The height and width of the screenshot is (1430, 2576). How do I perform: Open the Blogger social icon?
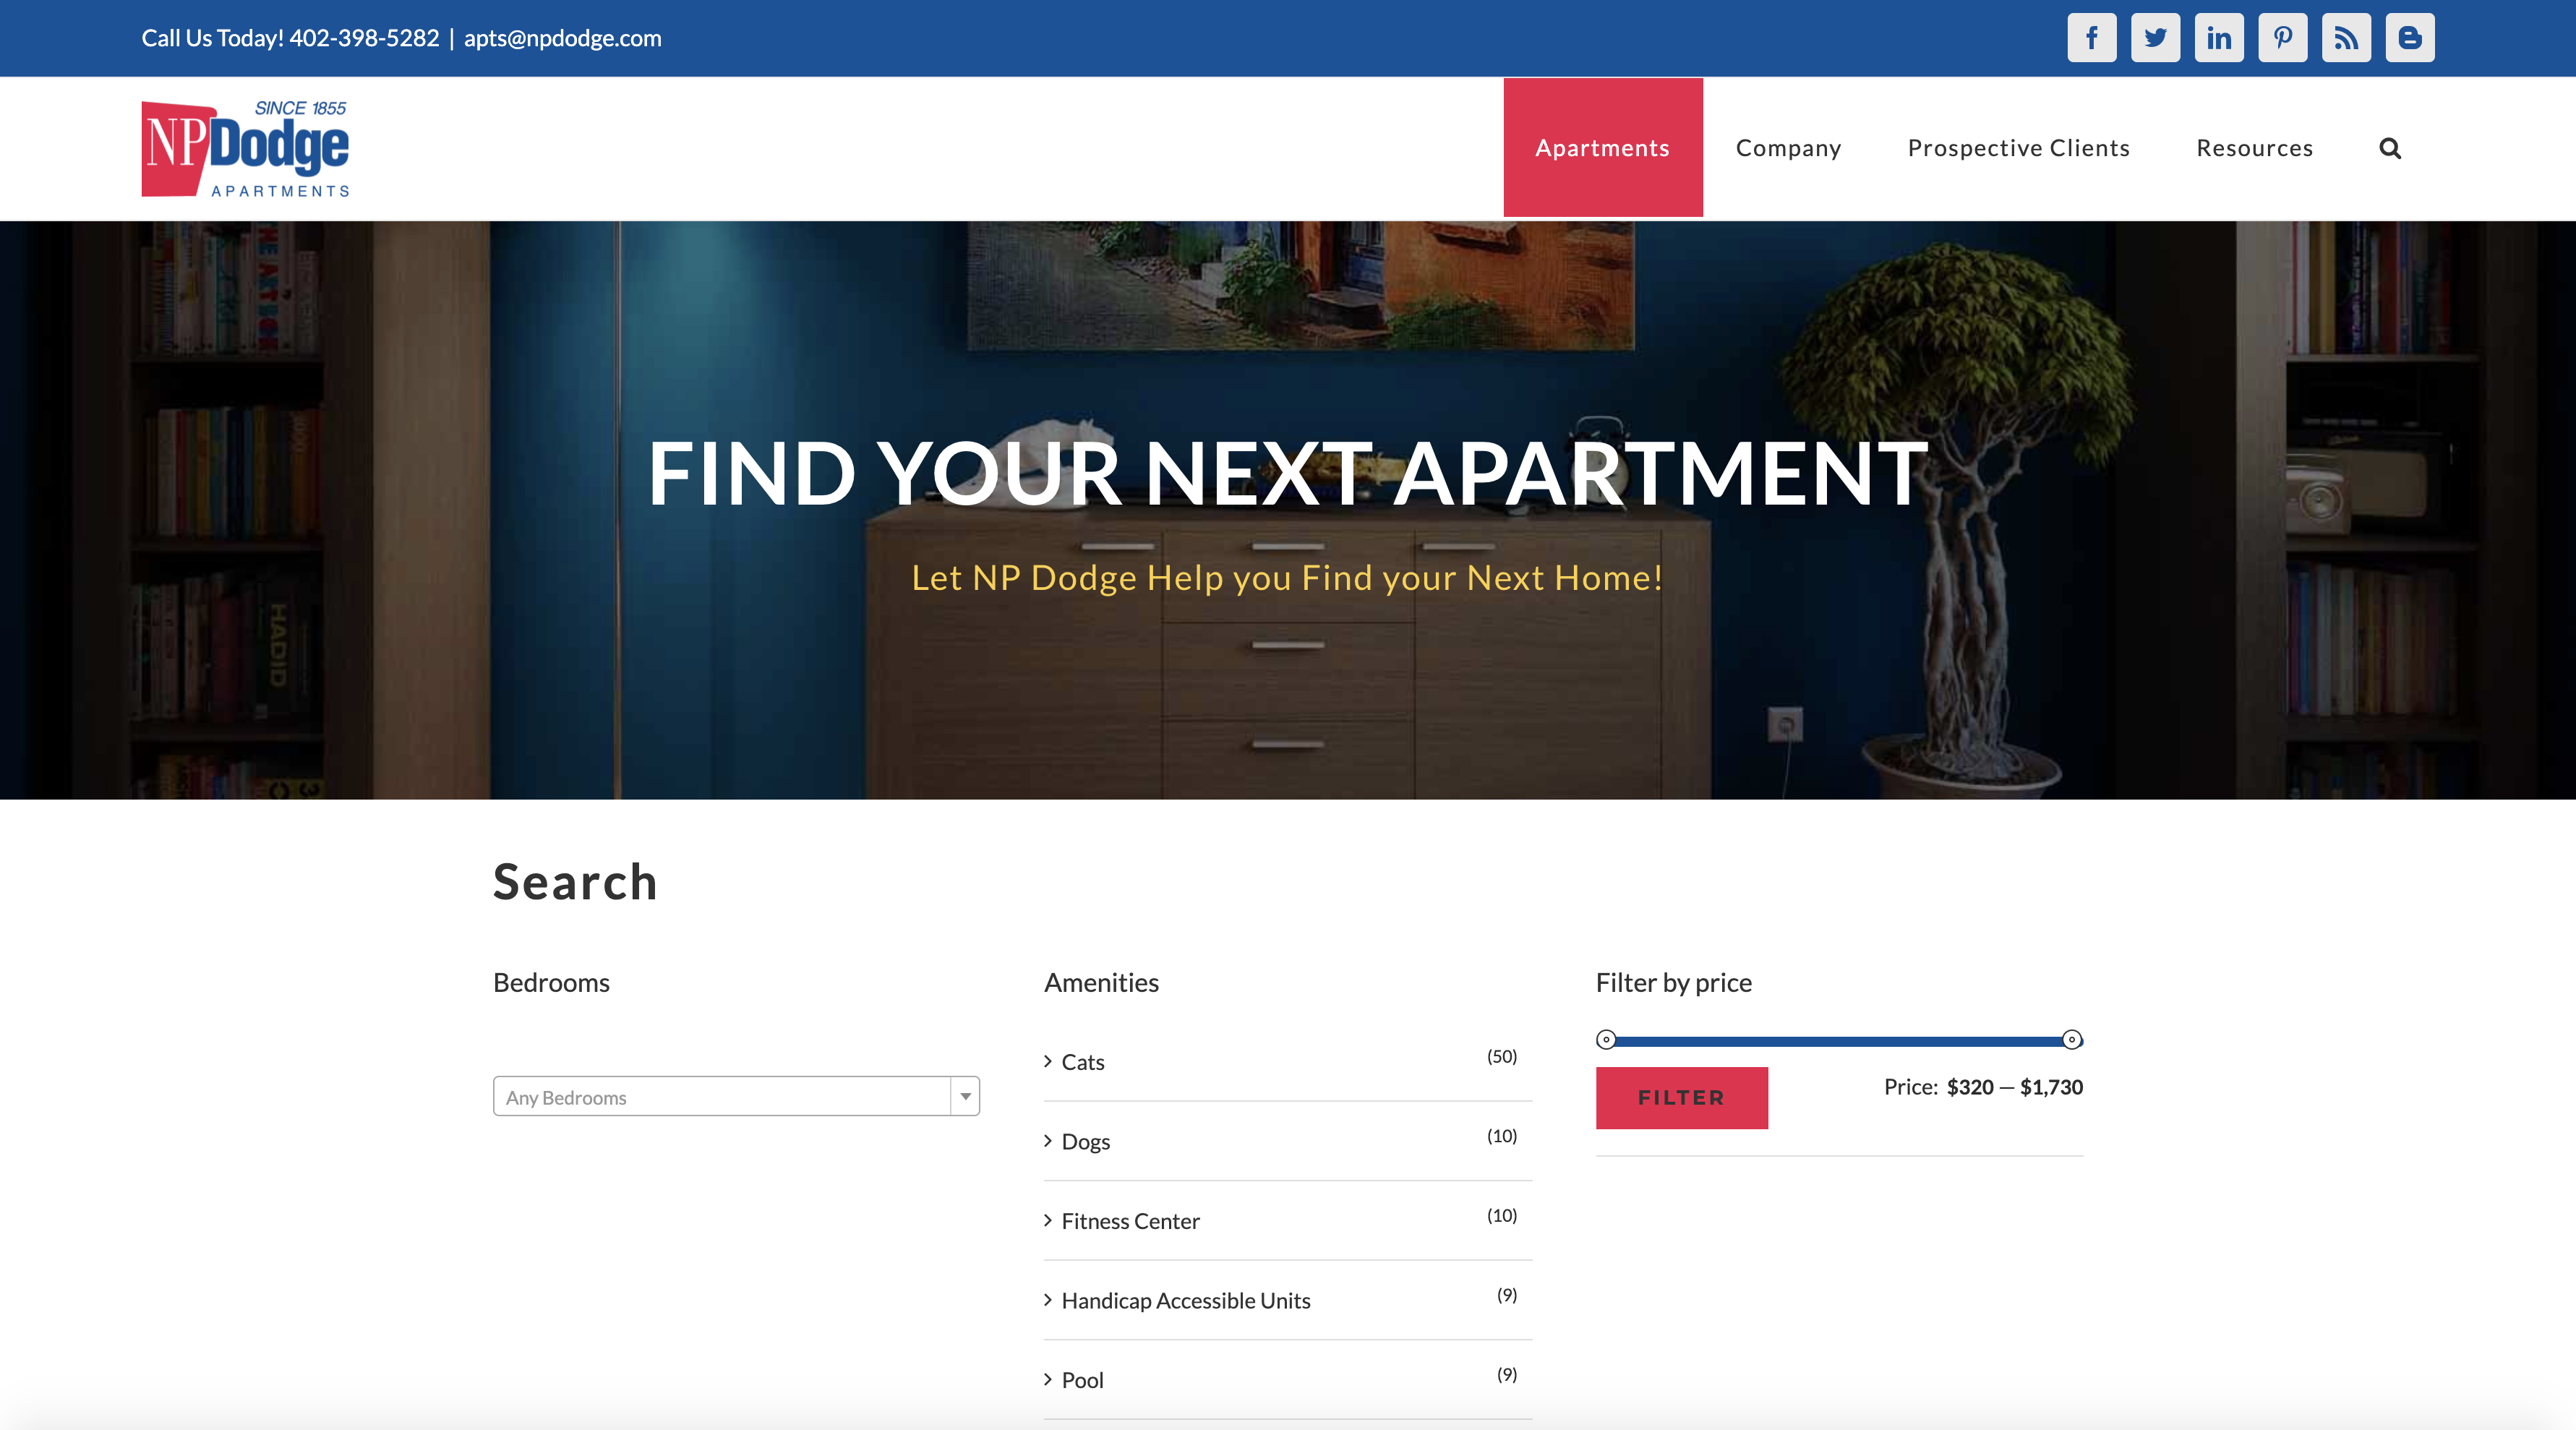(x=2409, y=38)
